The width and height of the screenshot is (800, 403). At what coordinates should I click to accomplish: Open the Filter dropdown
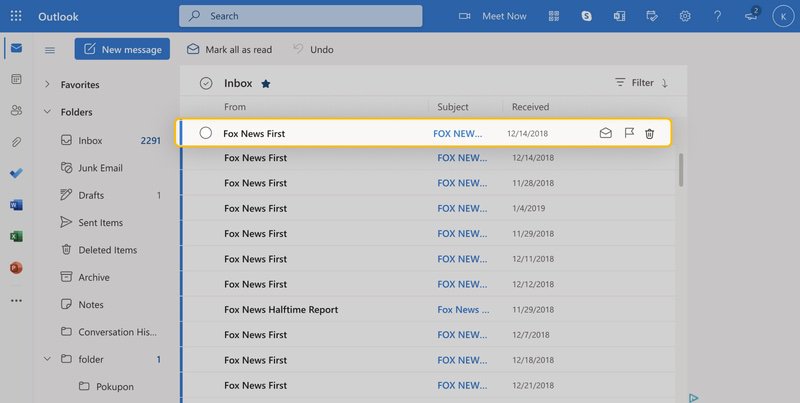[x=634, y=83]
